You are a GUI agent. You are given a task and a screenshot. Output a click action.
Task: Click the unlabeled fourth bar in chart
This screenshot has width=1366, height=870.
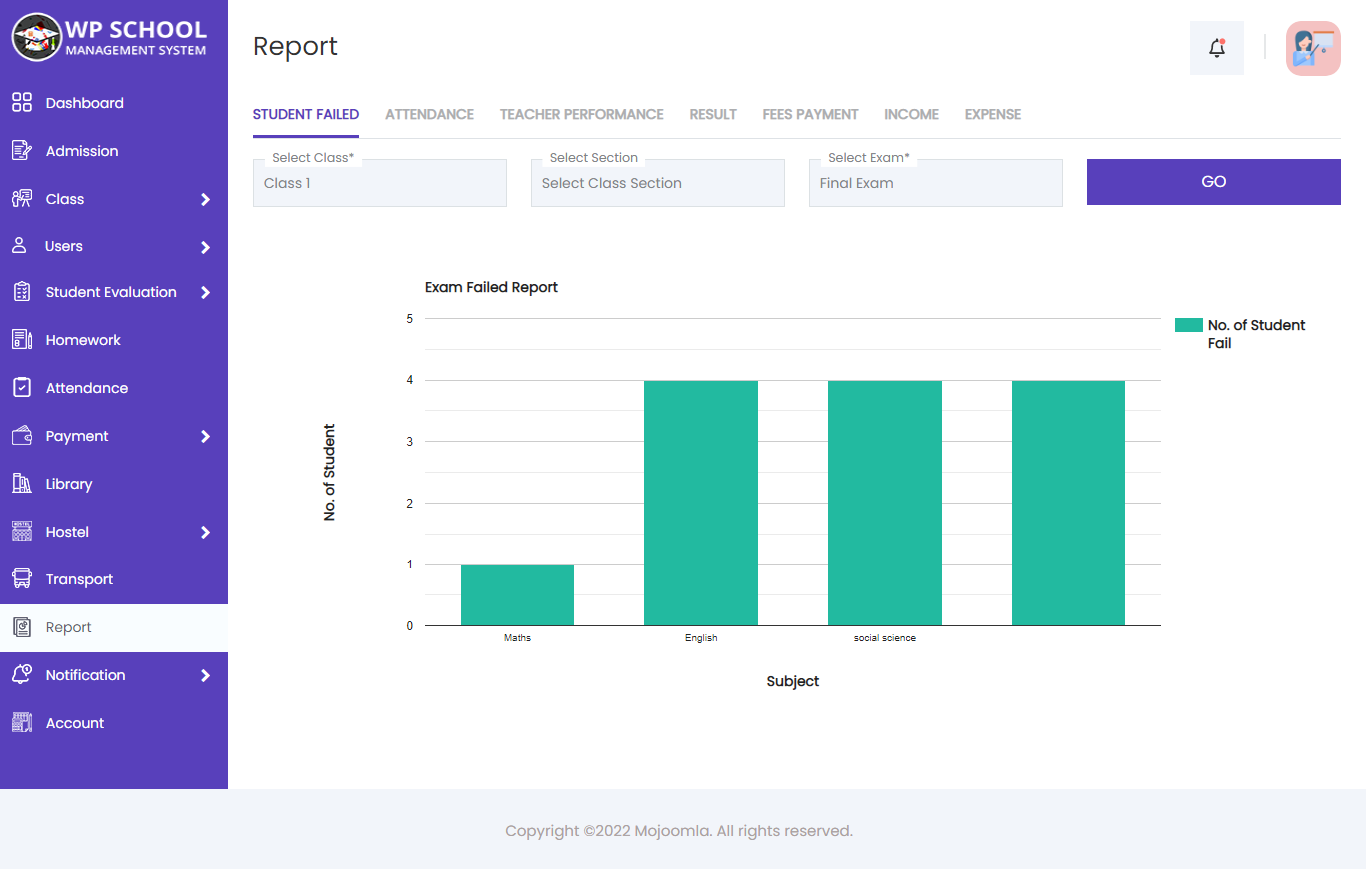point(1068,503)
